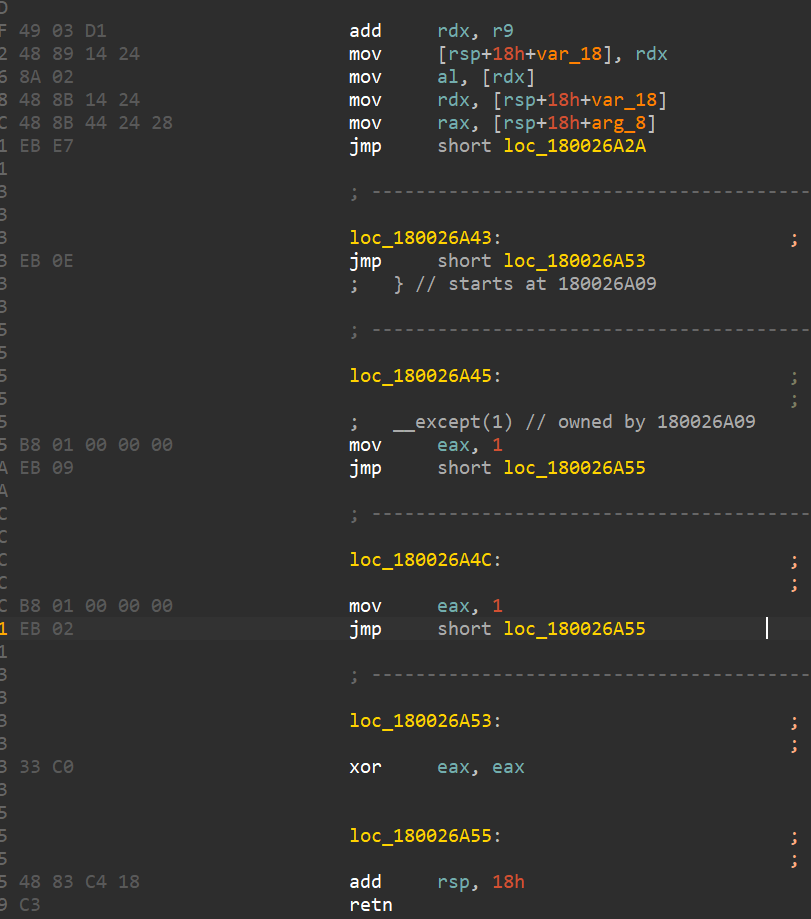Screen dimensions: 811x919
Task: Select the 'xor eax, eax' instruction mnemonic
Action: (x=366, y=767)
